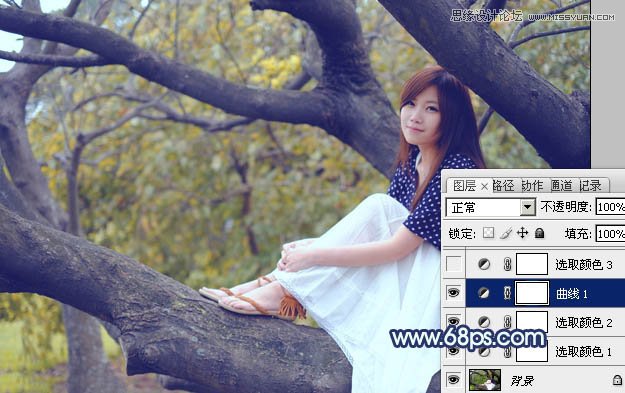Select mask thumbnail of 选取颜色 3

point(532,264)
